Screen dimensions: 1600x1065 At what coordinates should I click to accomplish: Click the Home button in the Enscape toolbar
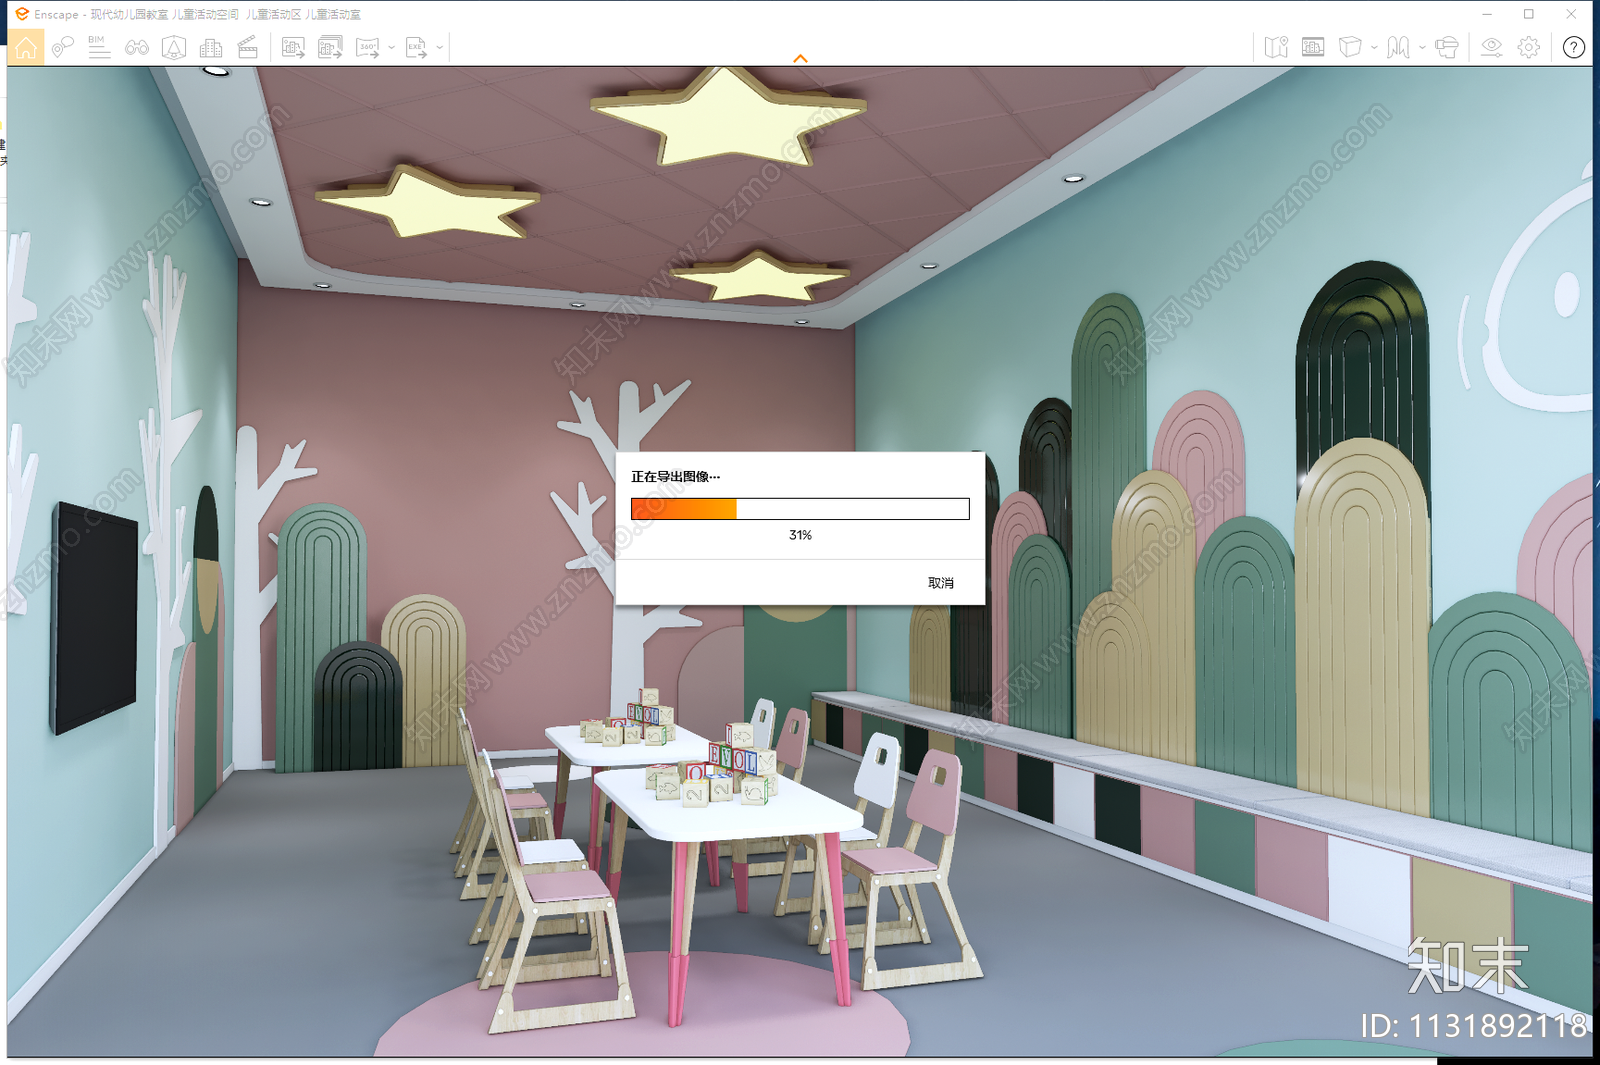[x=26, y=47]
